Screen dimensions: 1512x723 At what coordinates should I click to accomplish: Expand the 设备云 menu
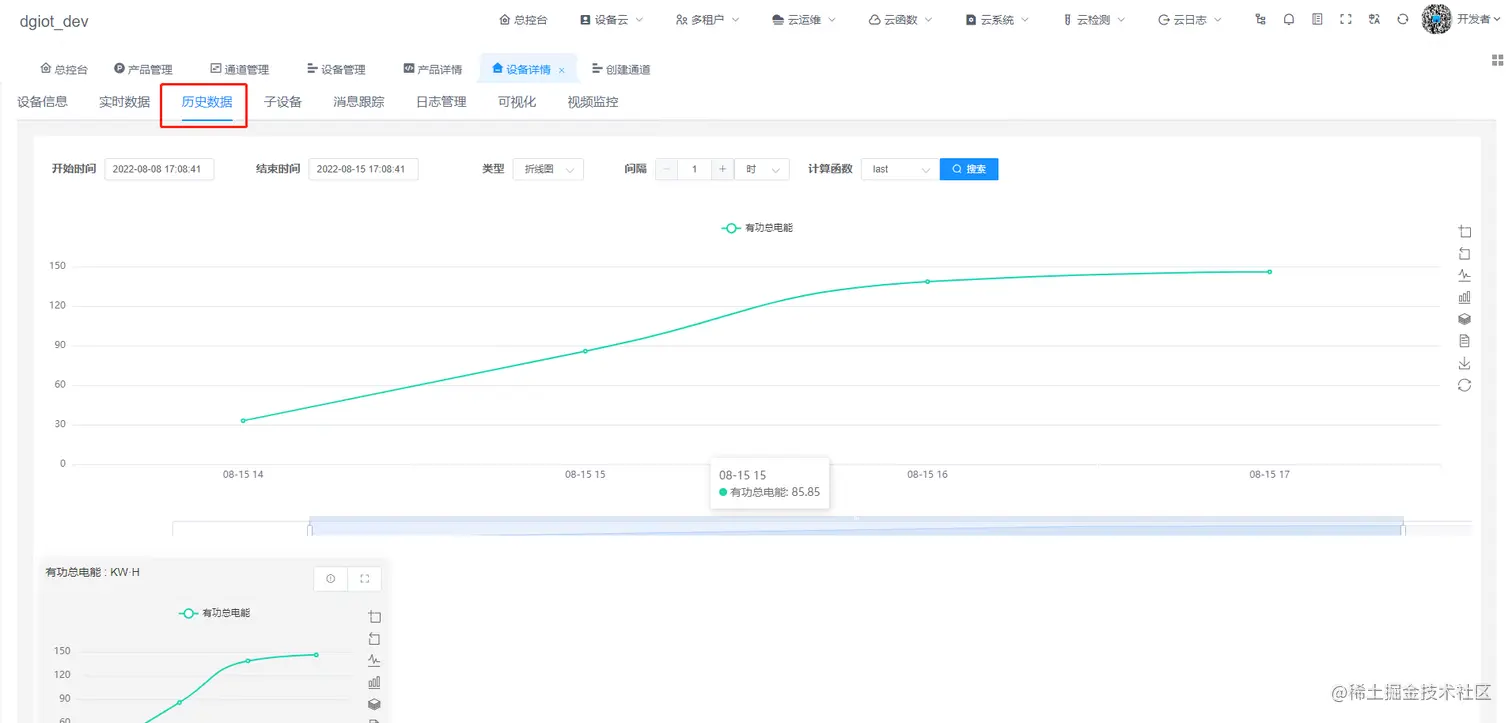click(611, 19)
